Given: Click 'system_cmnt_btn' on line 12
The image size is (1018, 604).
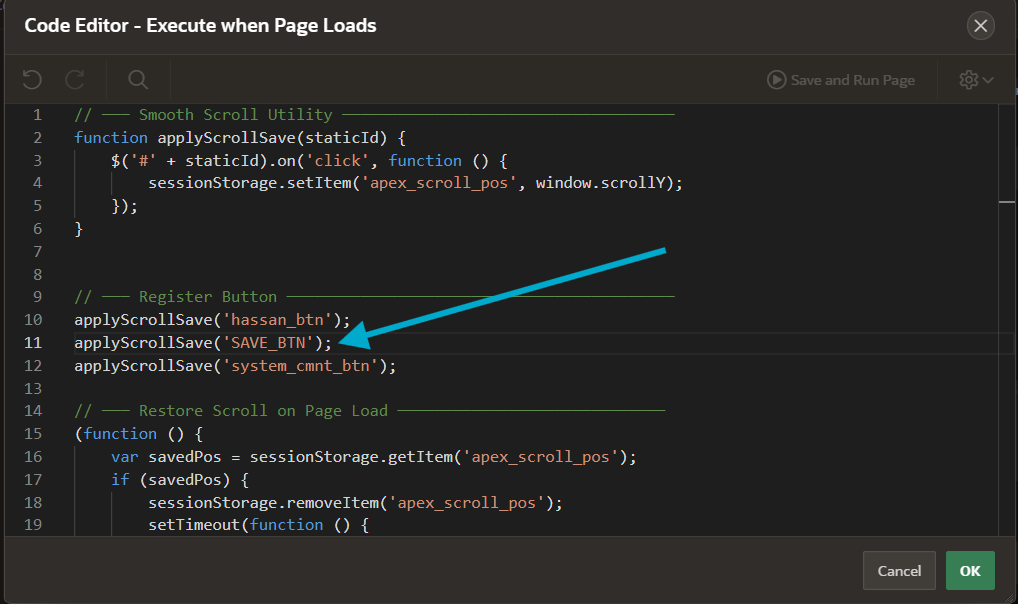Looking at the screenshot, I should (302, 365).
